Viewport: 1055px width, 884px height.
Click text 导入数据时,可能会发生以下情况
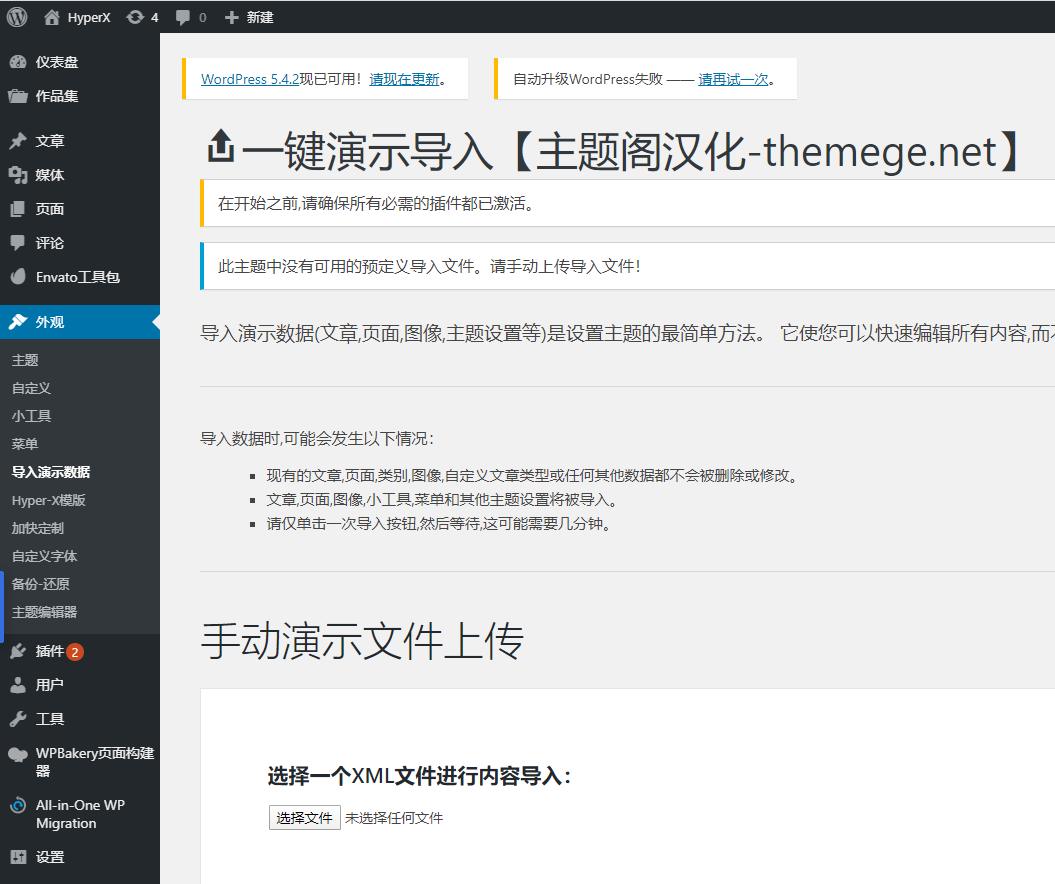tap(317, 439)
